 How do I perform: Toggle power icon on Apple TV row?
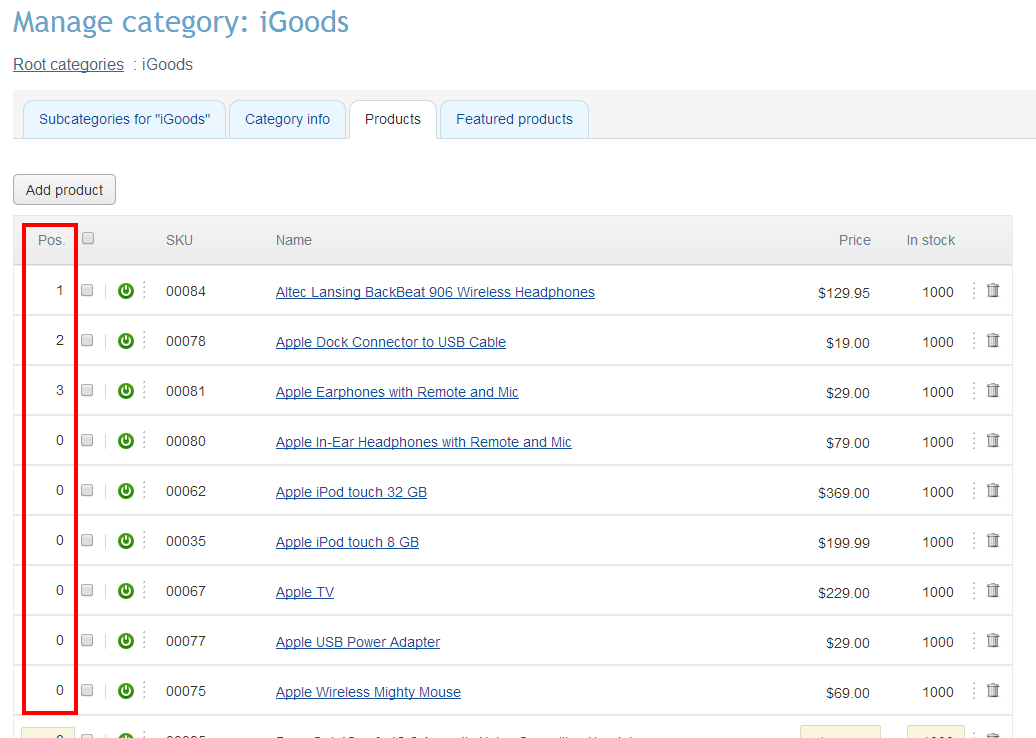point(126,591)
